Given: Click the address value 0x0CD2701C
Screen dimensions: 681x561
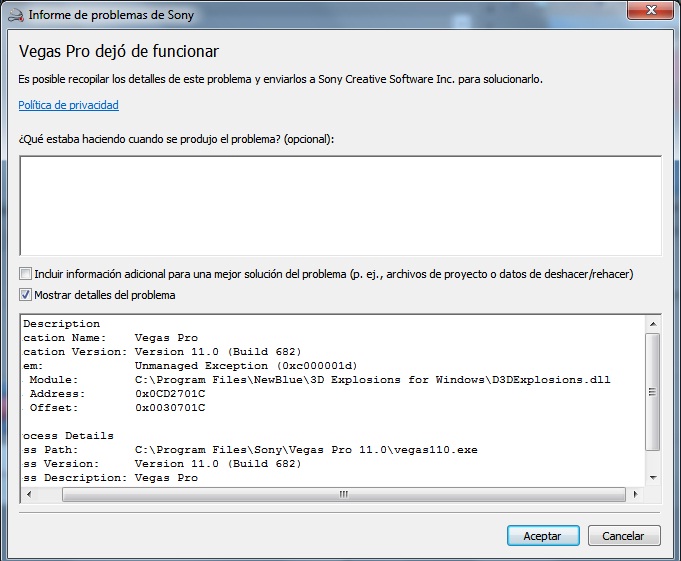Looking at the screenshot, I should point(170,394).
